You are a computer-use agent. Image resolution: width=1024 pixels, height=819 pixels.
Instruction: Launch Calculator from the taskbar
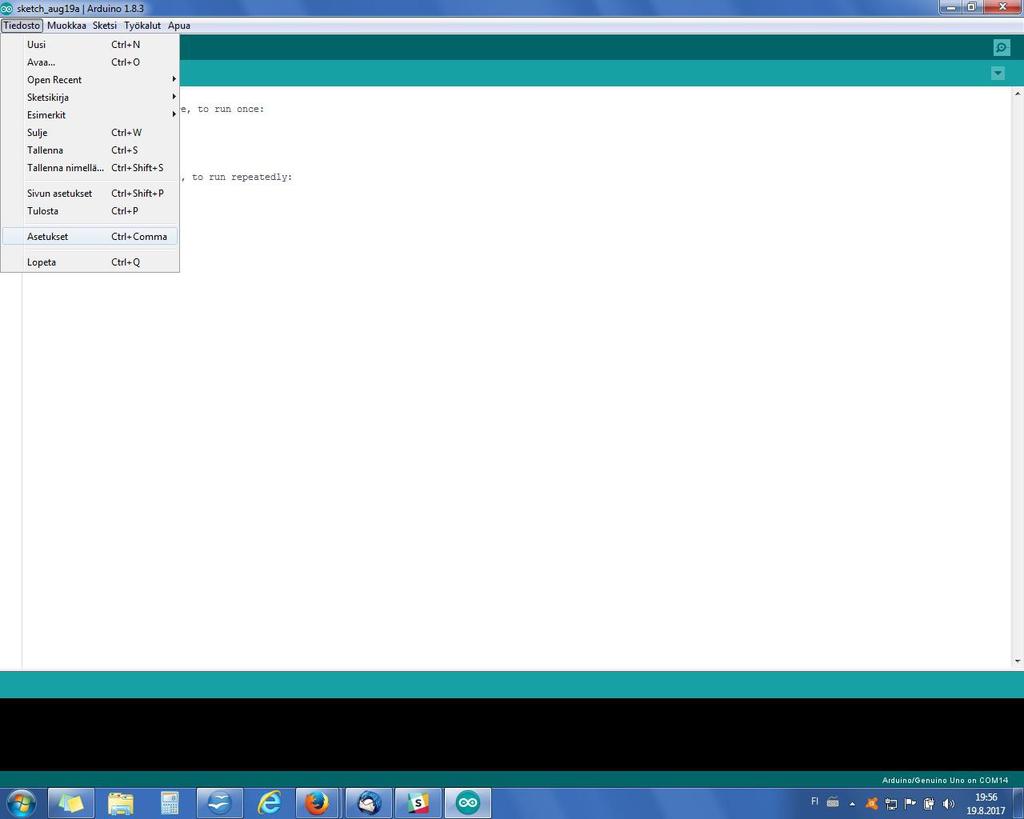point(170,803)
